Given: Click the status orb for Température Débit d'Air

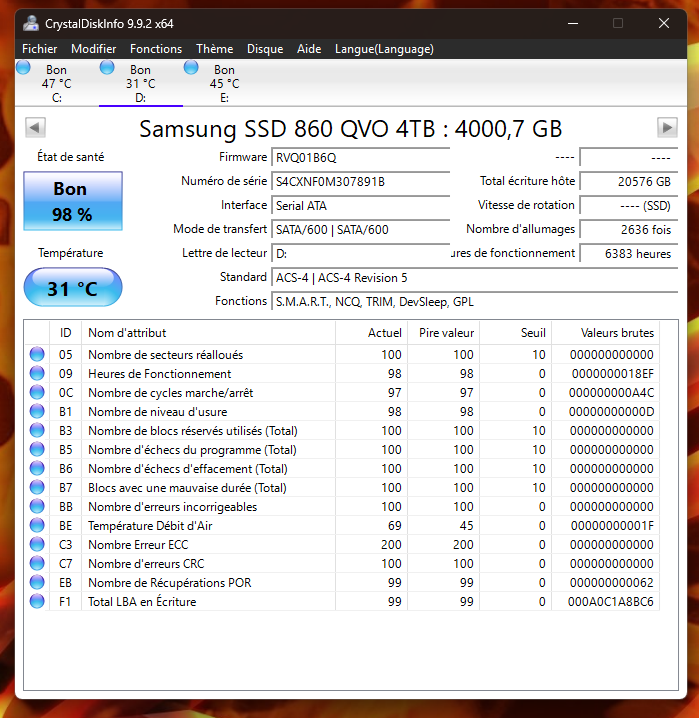Looking at the screenshot, I should 37,525.
